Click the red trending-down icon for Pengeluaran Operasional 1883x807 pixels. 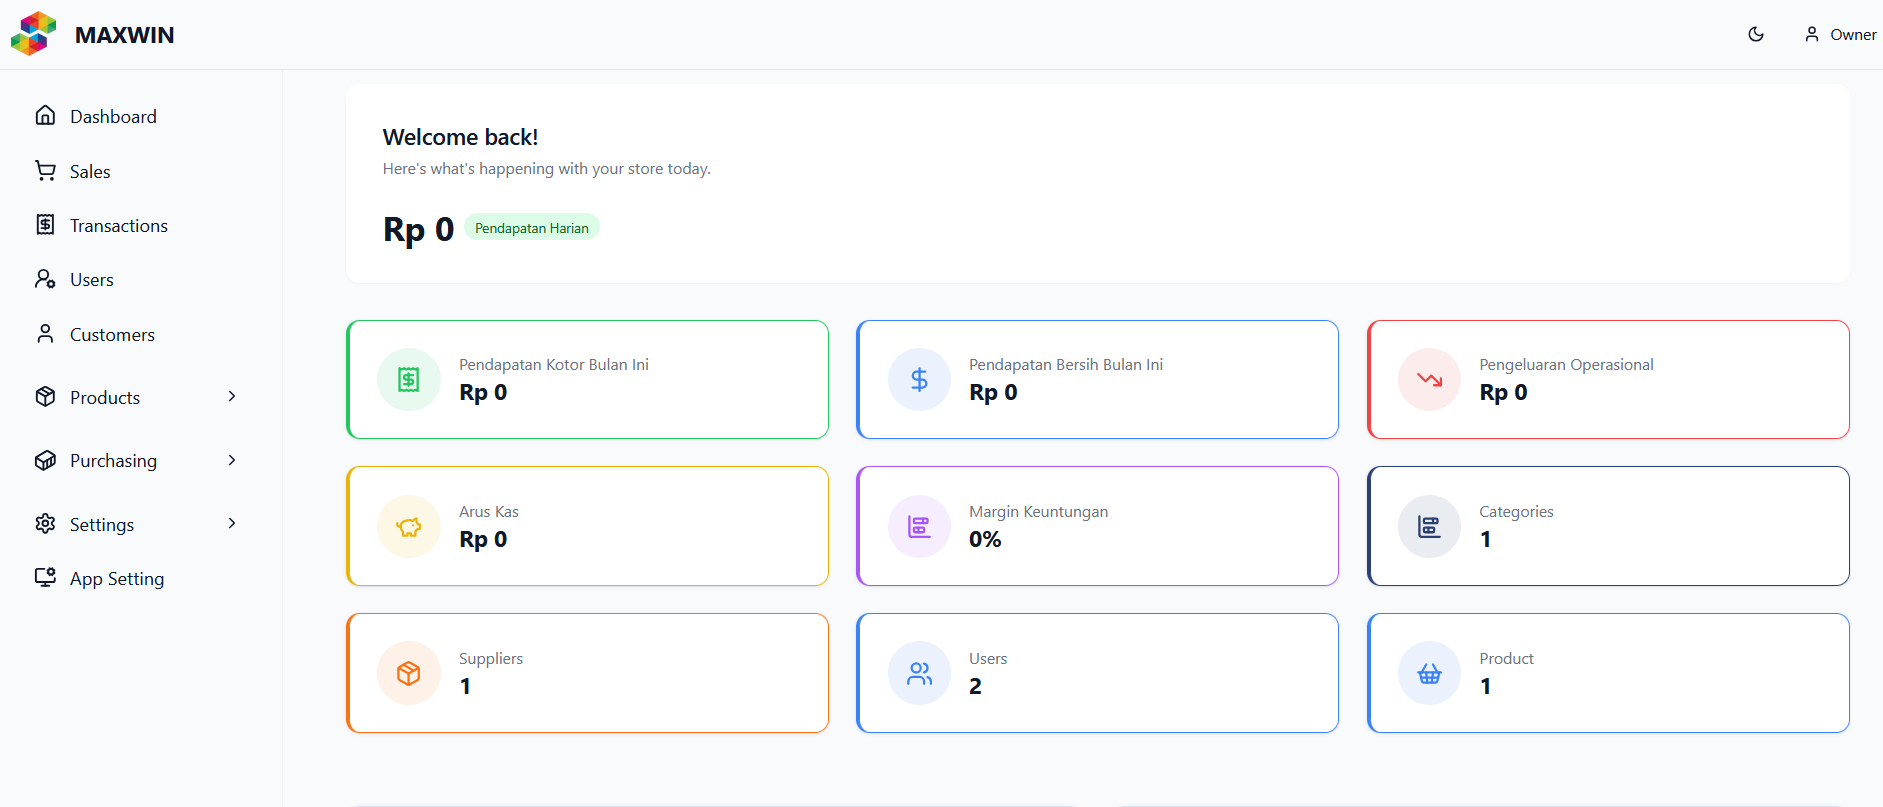[x=1429, y=380]
